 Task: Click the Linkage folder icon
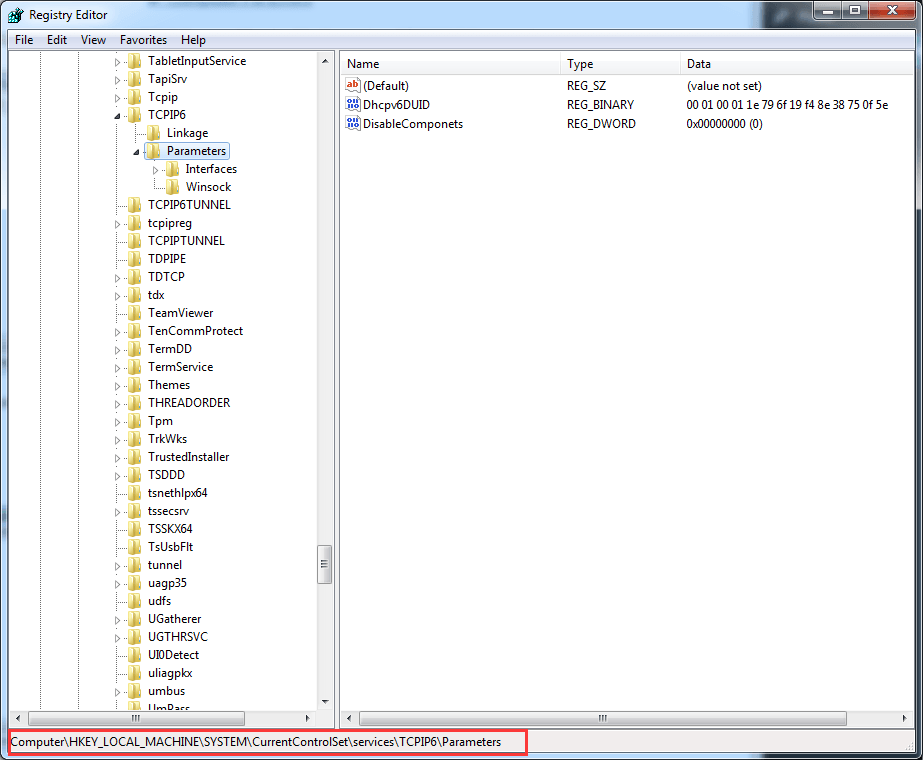point(154,133)
